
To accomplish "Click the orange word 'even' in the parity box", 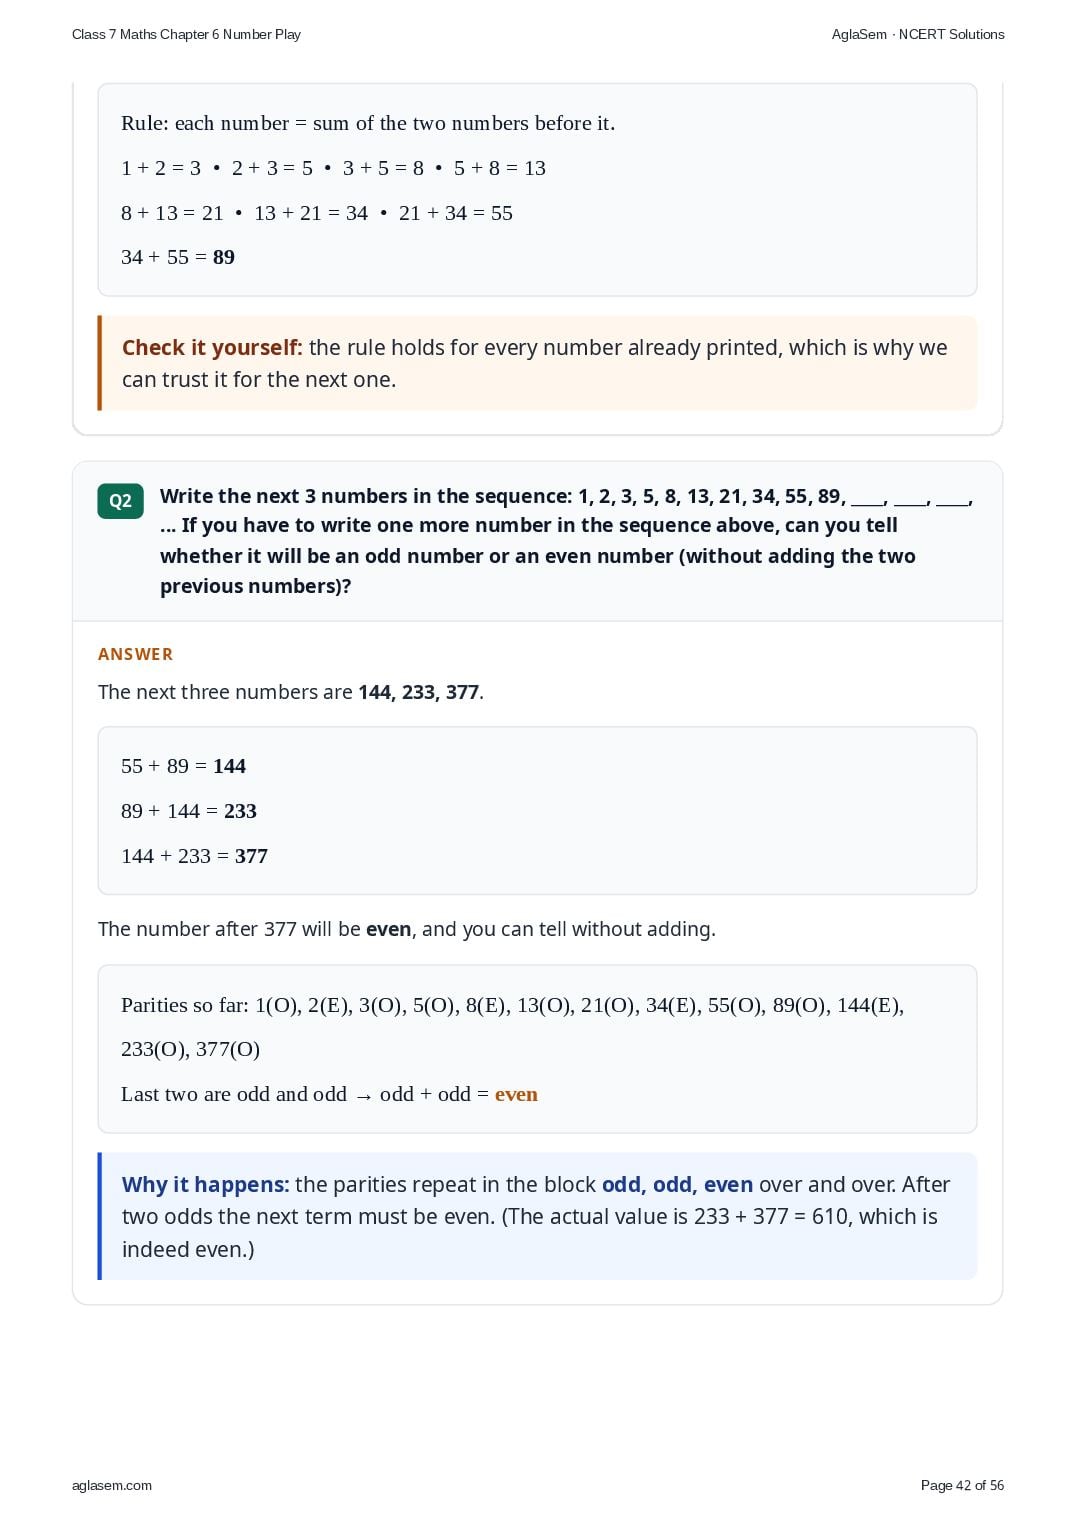I will 516,1094.
